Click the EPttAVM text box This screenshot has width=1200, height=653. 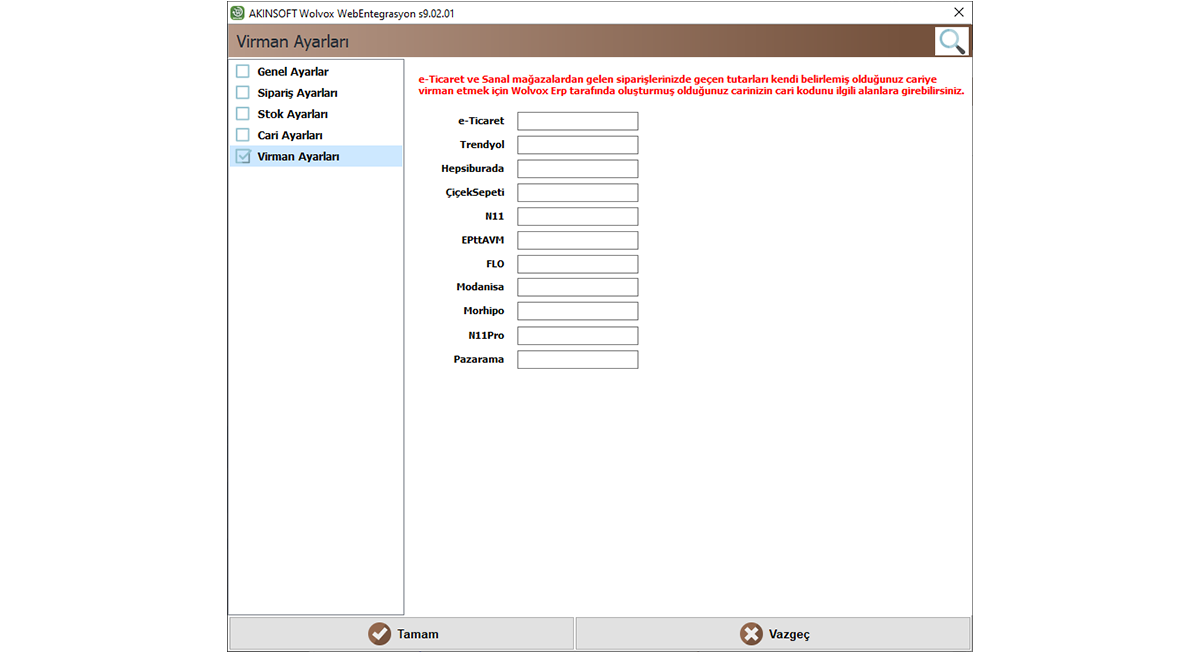pyautogui.click(x=577, y=241)
